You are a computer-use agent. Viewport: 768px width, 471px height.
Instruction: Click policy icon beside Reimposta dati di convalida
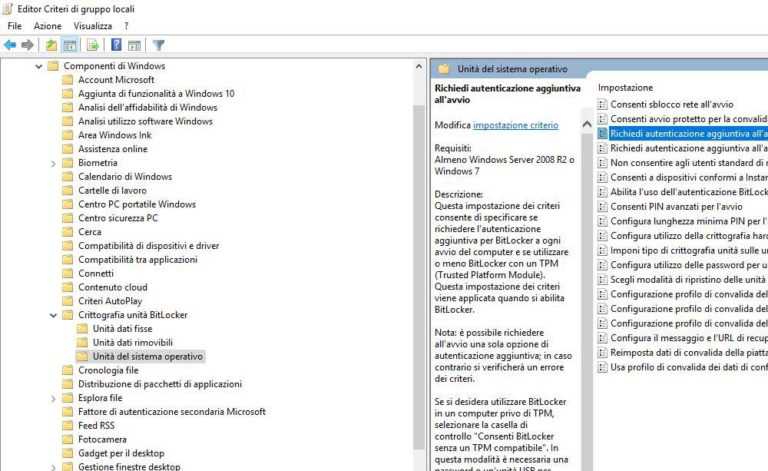click(602, 353)
